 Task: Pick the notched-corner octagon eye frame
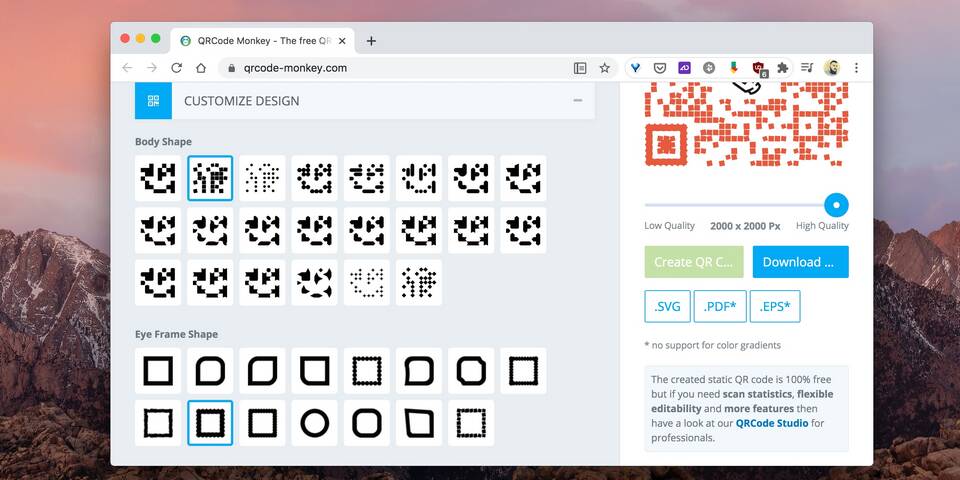[x=471, y=370]
